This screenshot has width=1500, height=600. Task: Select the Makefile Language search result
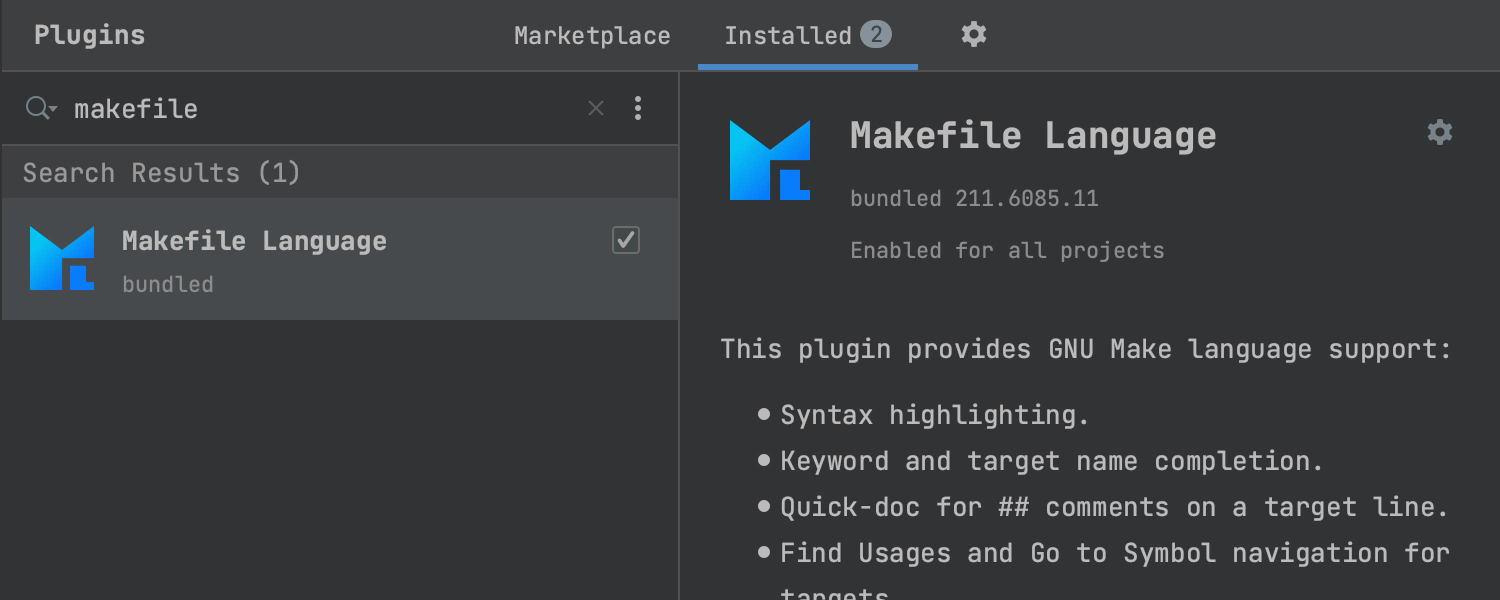click(x=340, y=259)
